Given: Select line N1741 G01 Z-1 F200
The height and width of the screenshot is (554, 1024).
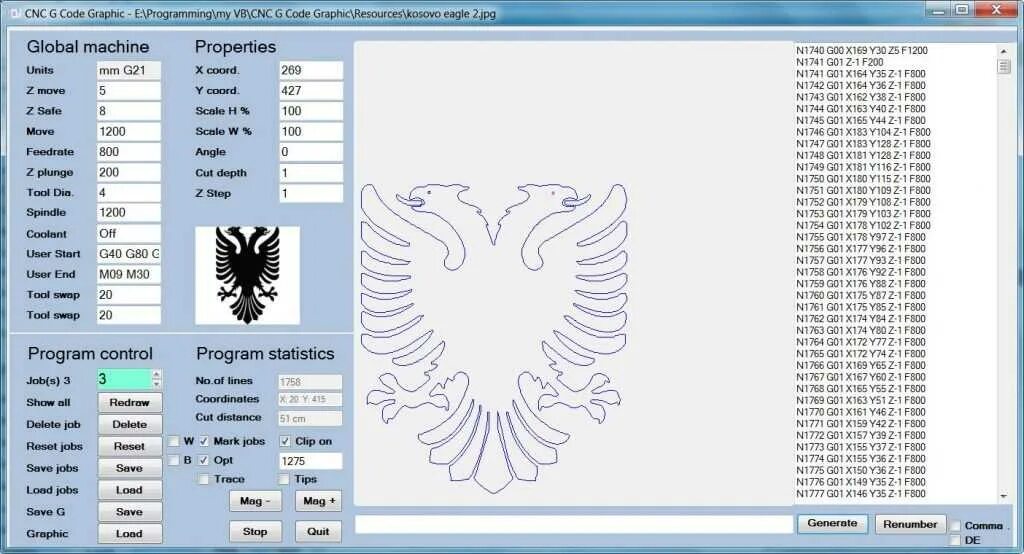Looking at the screenshot, I should coord(840,62).
